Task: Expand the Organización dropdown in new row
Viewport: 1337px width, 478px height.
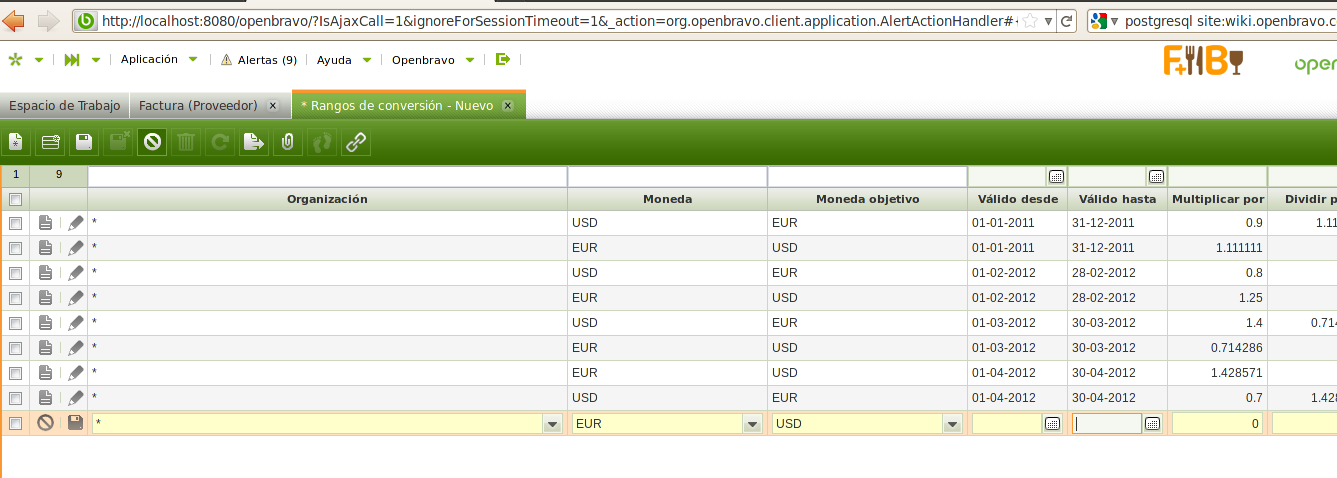Action: click(552, 424)
